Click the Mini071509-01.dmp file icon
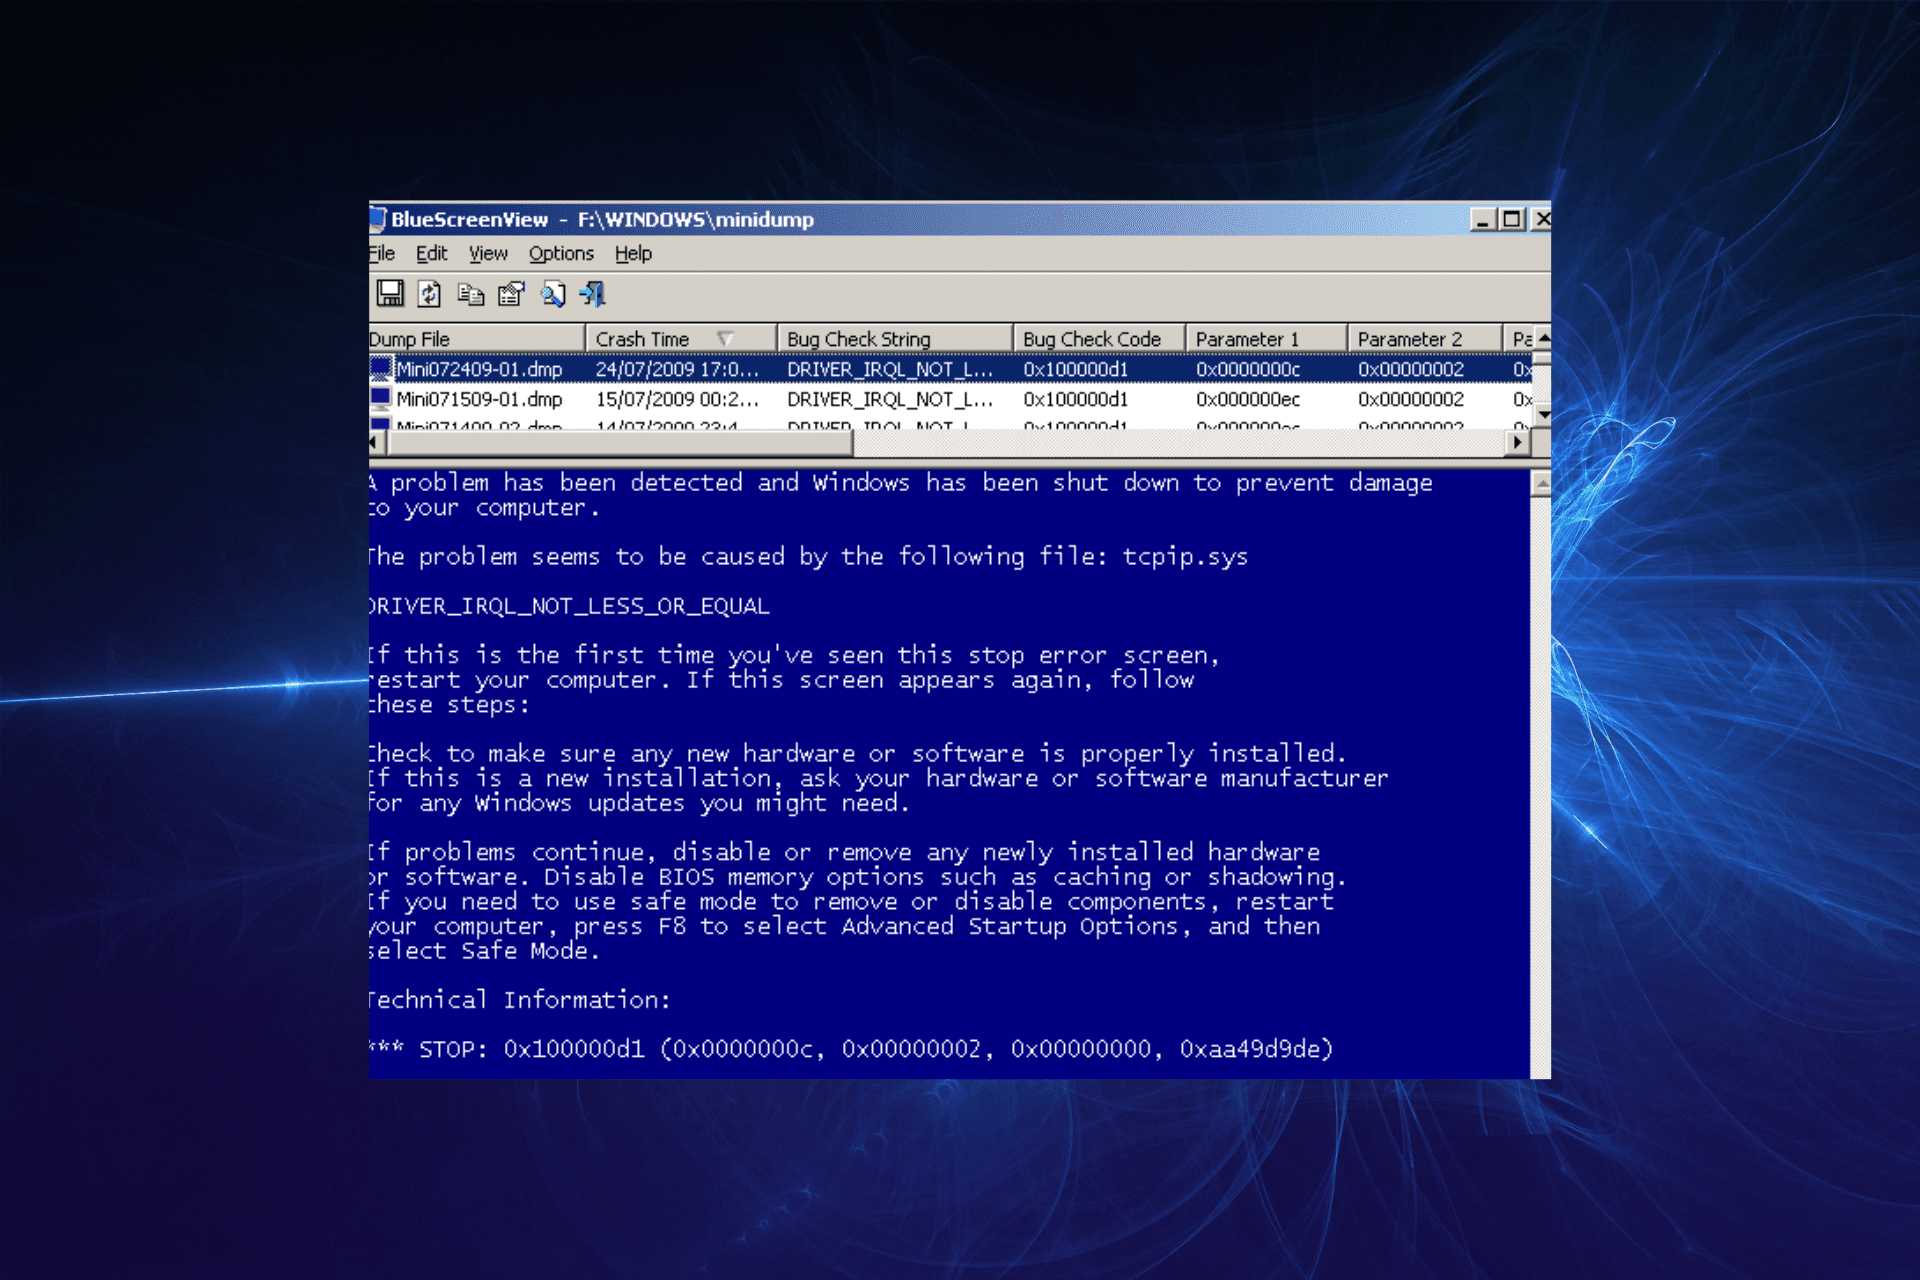 (380, 398)
